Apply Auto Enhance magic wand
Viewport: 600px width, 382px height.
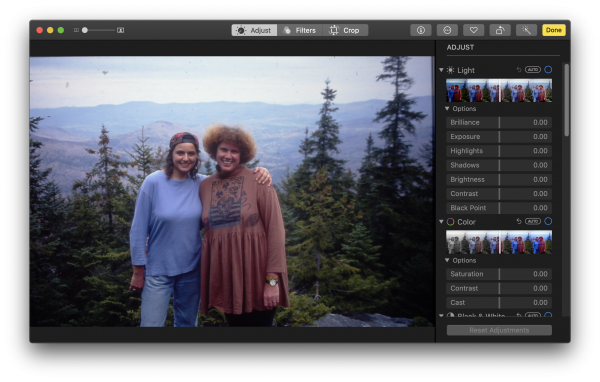(526, 30)
